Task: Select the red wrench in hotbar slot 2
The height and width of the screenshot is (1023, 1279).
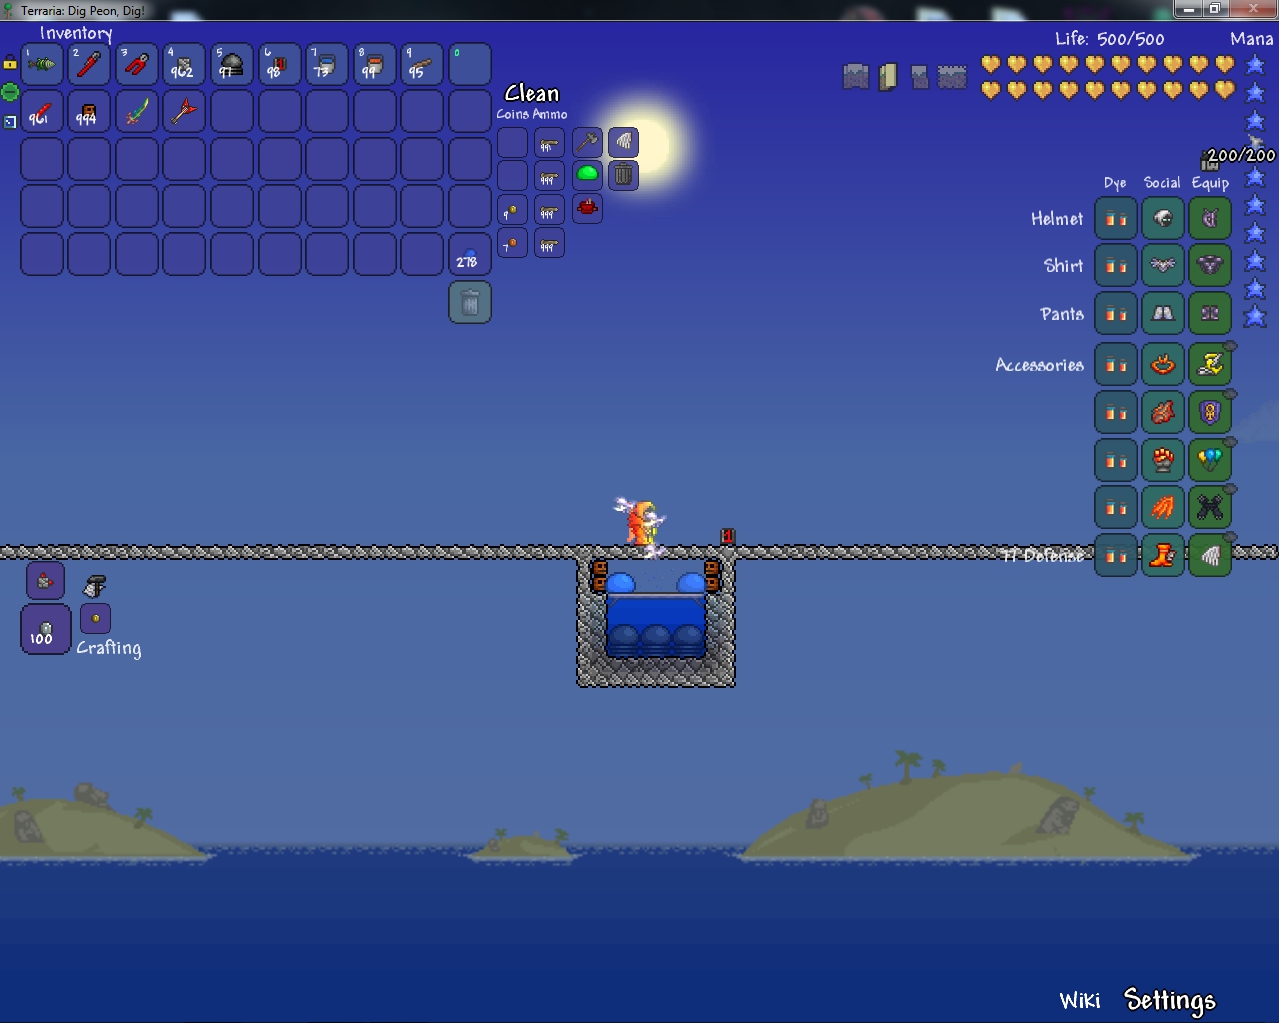Action: pos(89,64)
